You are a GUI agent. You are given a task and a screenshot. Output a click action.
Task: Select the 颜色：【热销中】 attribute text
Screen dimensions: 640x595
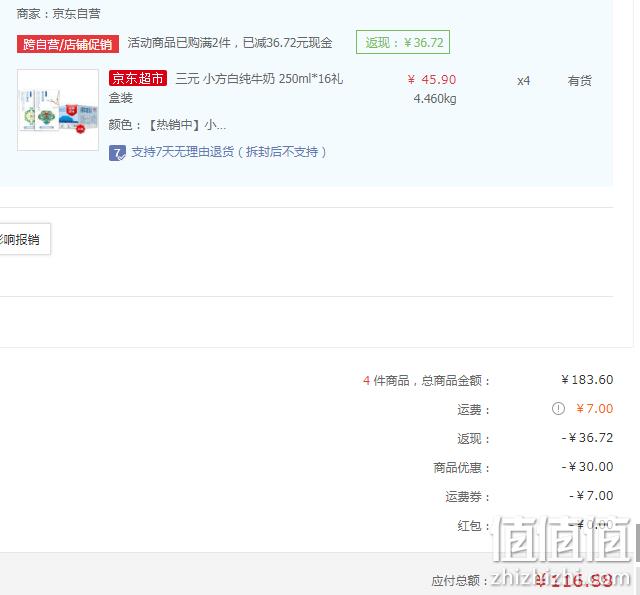(167, 124)
